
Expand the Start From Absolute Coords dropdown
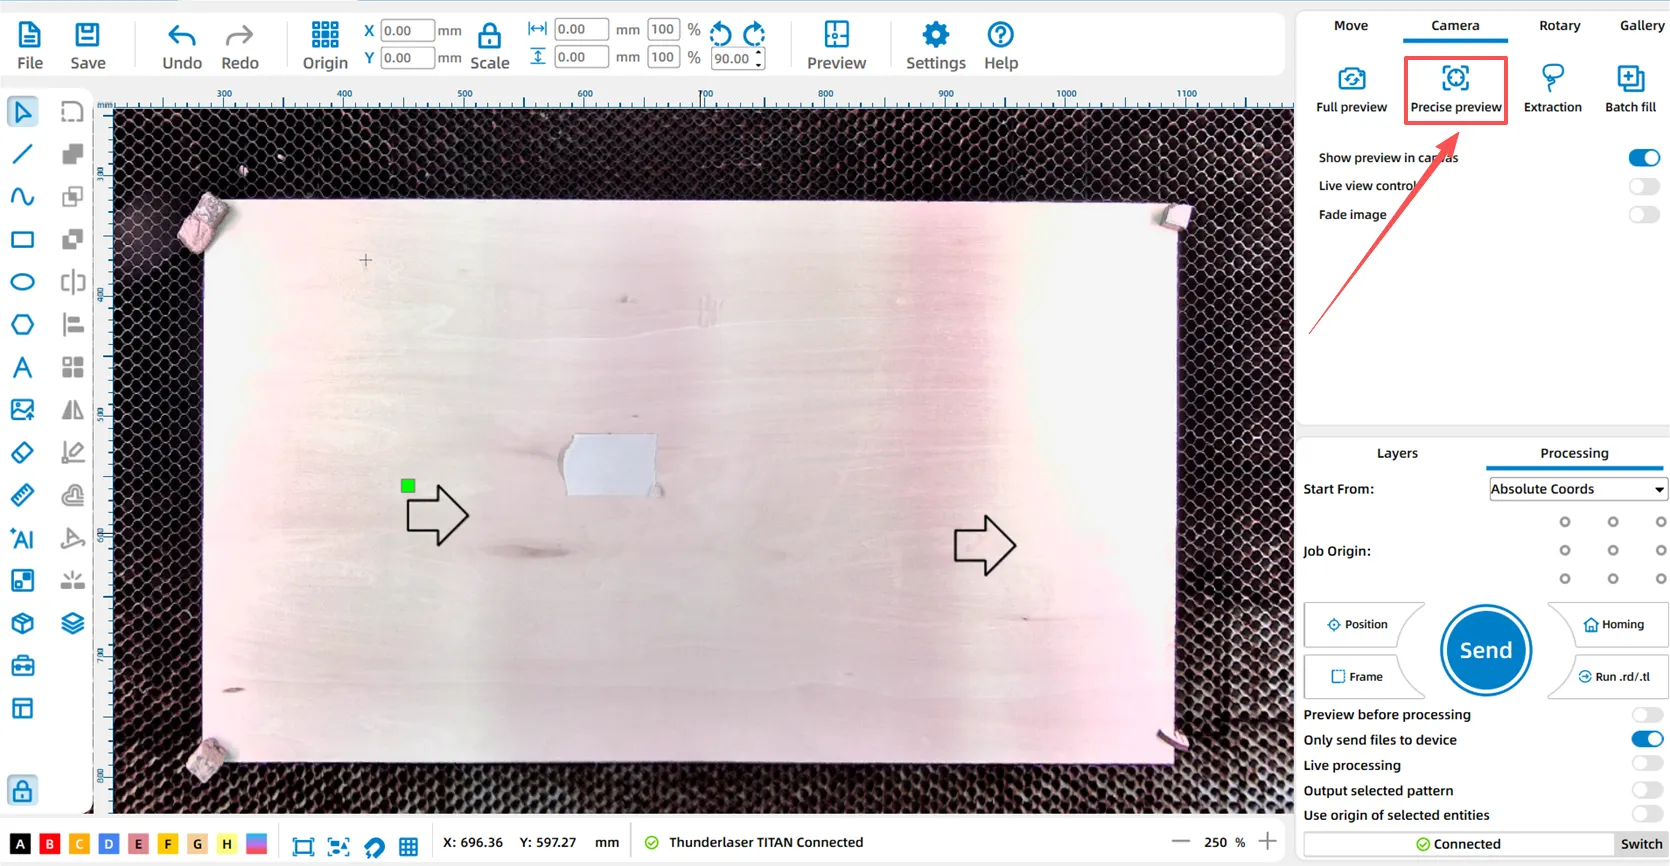click(x=1577, y=489)
